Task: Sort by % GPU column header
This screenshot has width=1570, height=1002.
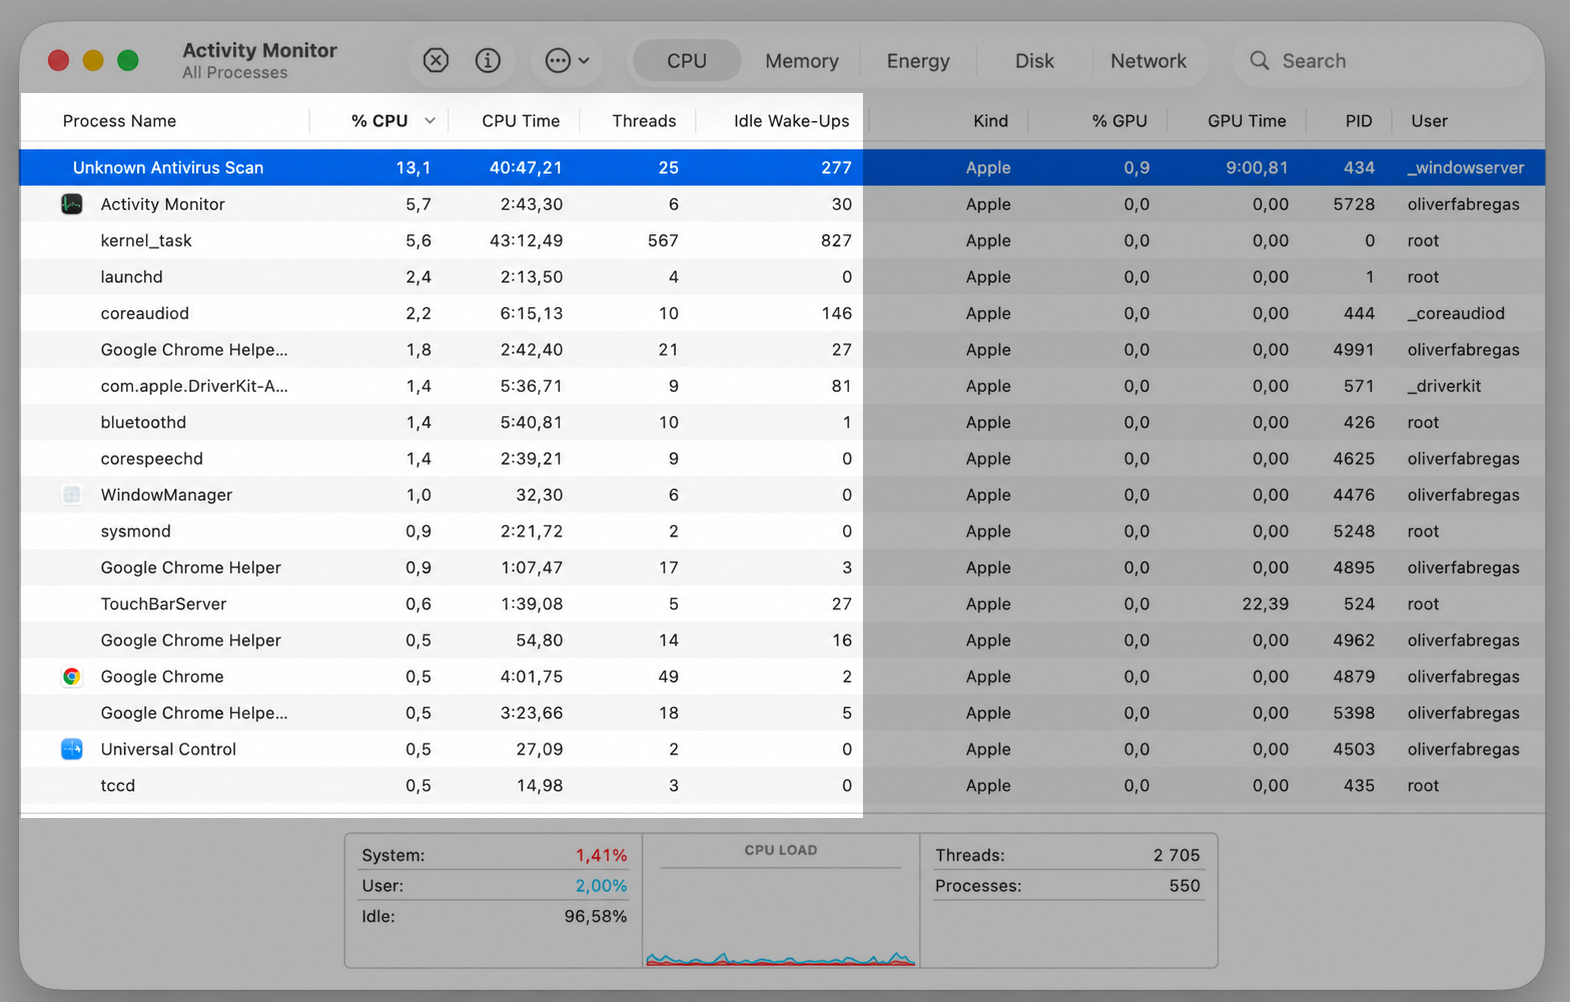Action: [1119, 121]
